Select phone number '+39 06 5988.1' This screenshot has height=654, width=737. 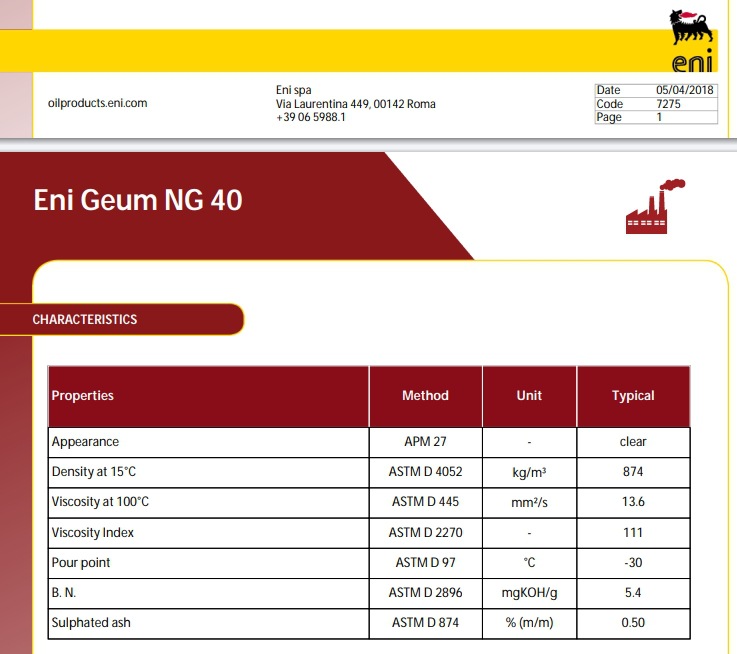coord(311,117)
